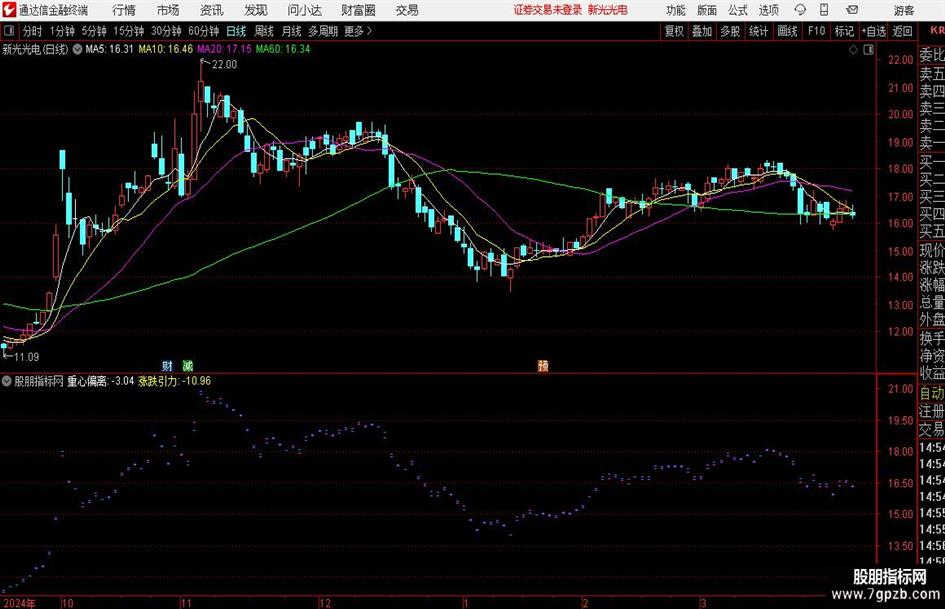The height and width of the screenshot is (609, 945).
Task: Open the 多周期 multi-period view
Action: 323,31
